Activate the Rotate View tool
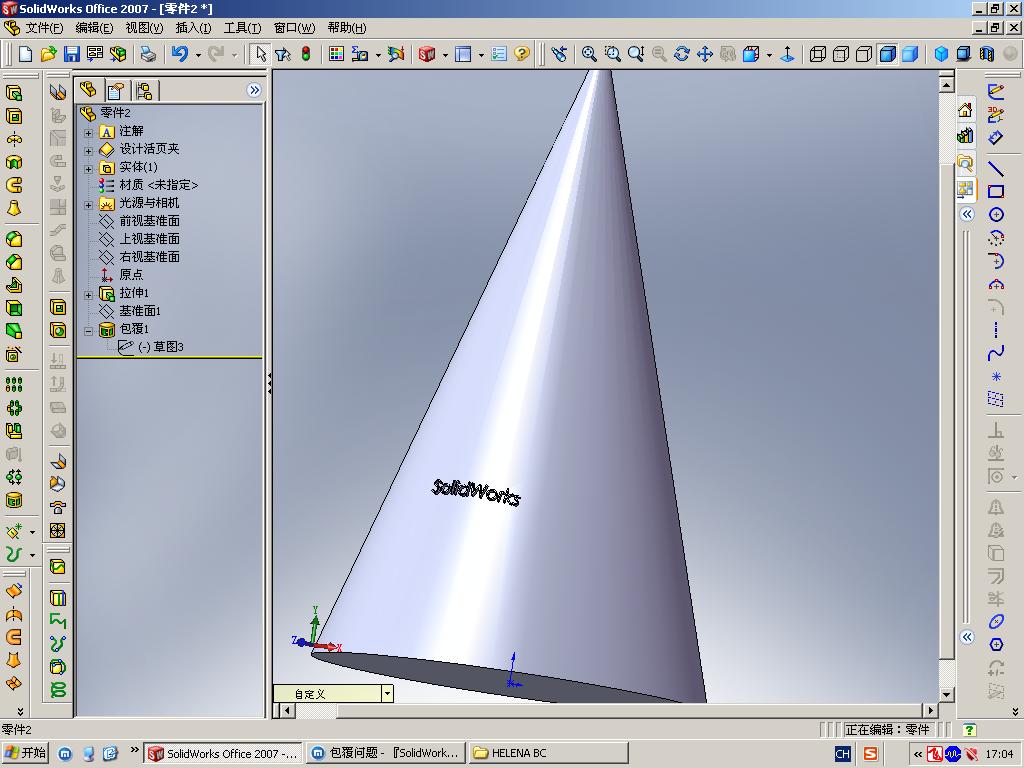This screenshot has height=768, width=1024. (682, 54)
